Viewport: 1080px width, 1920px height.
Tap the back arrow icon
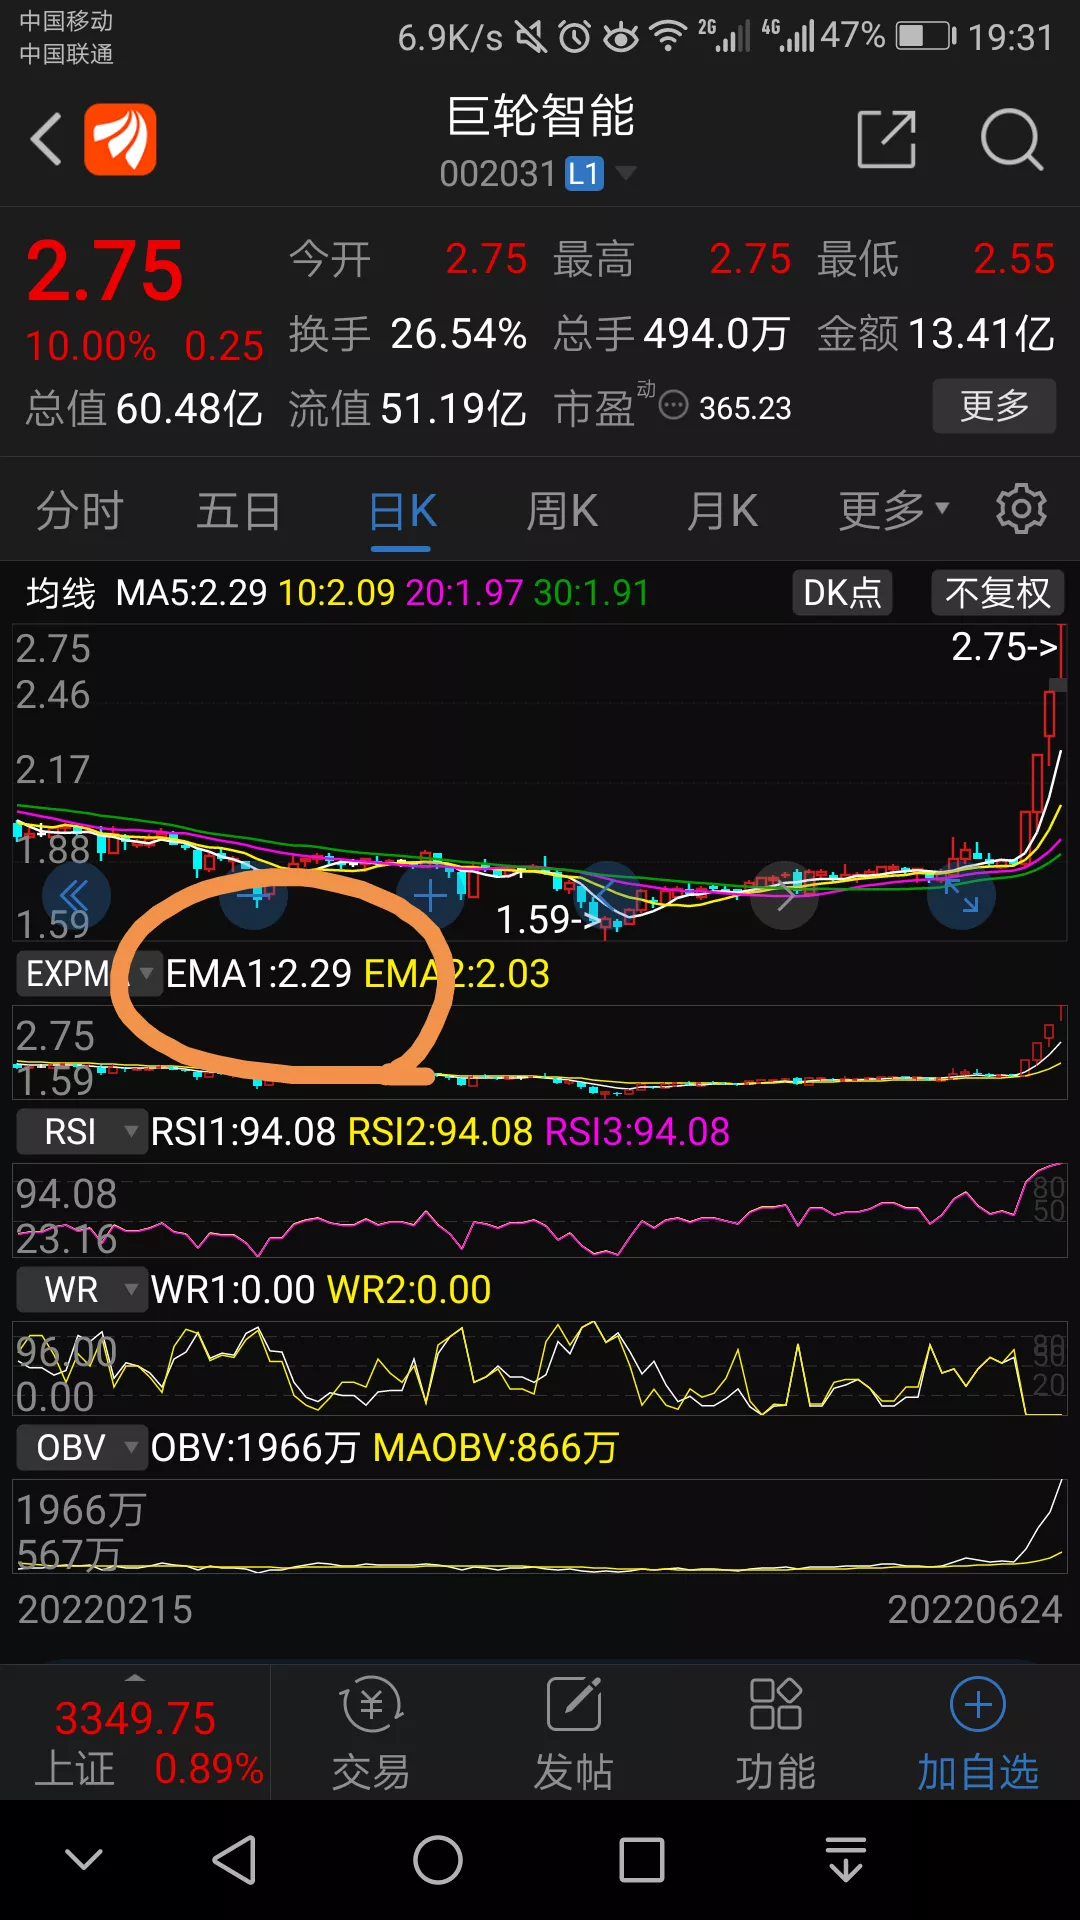[46, 139]
